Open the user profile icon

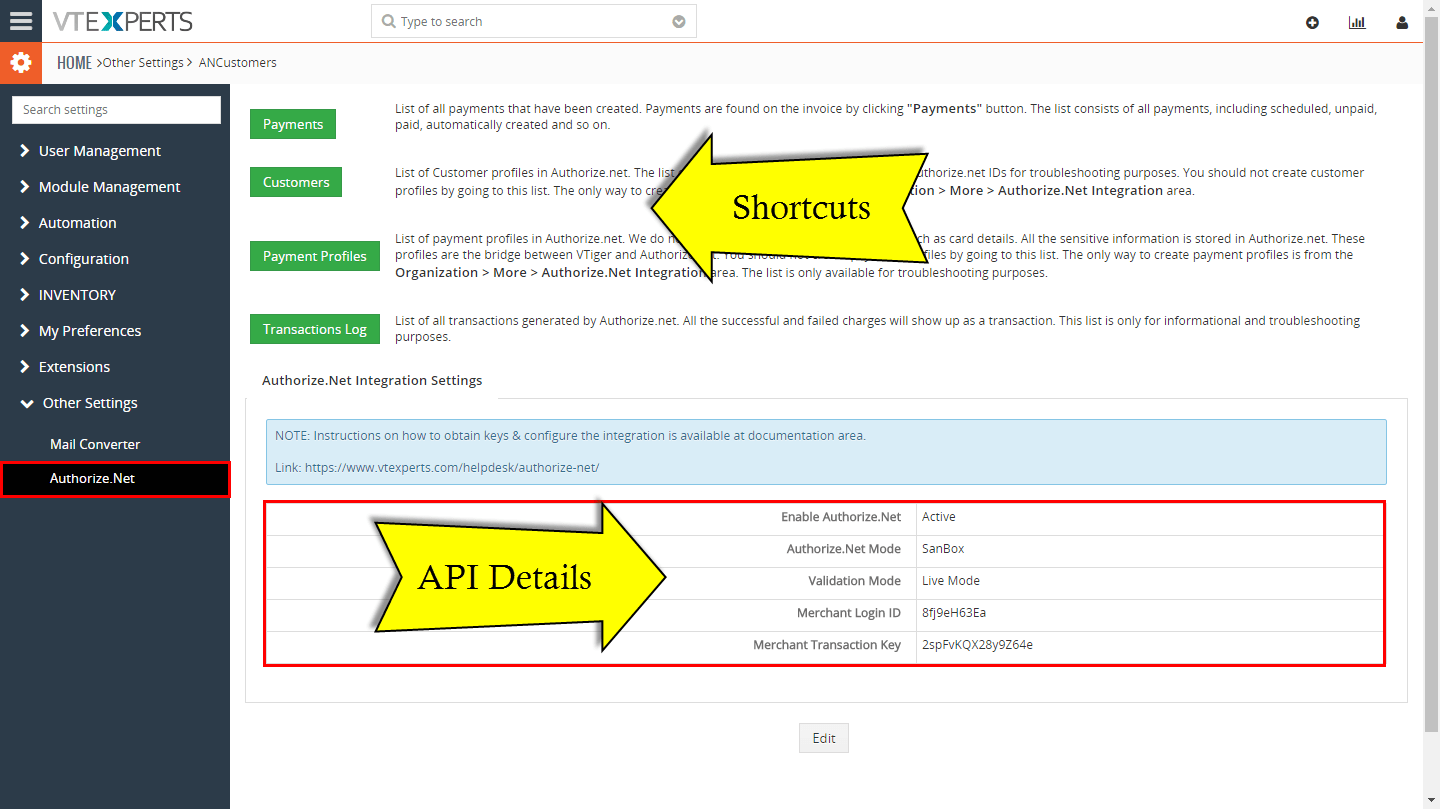1401,21
